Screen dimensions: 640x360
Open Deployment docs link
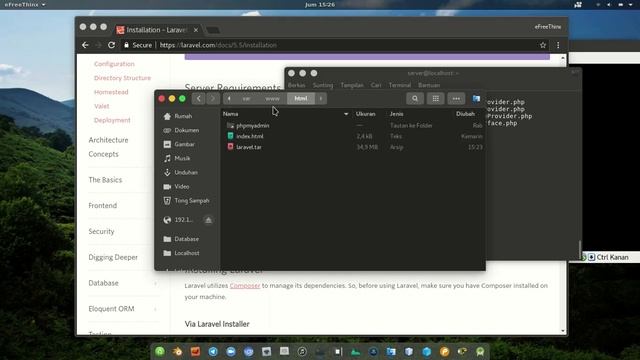tap(112, 120)
